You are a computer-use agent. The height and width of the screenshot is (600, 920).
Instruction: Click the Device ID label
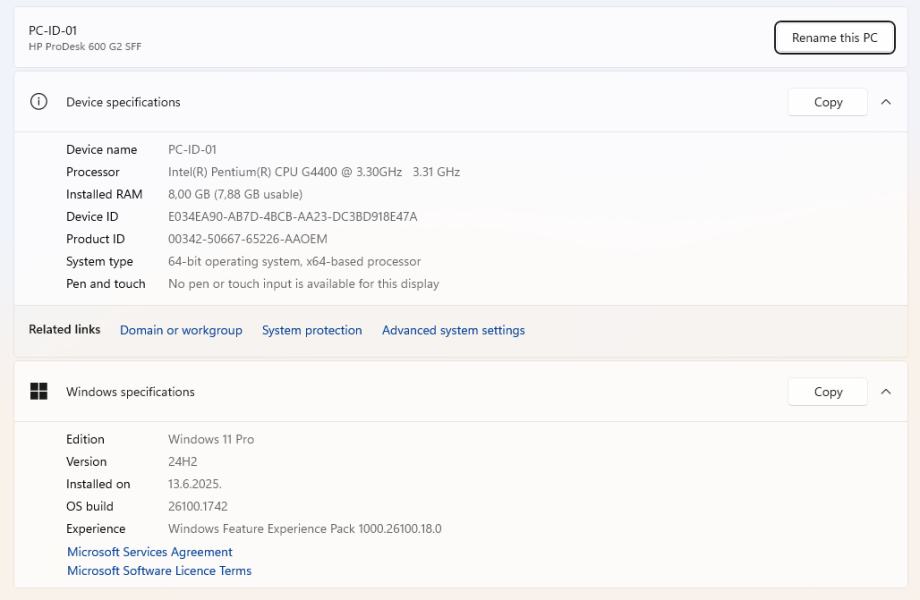point(92,216)
